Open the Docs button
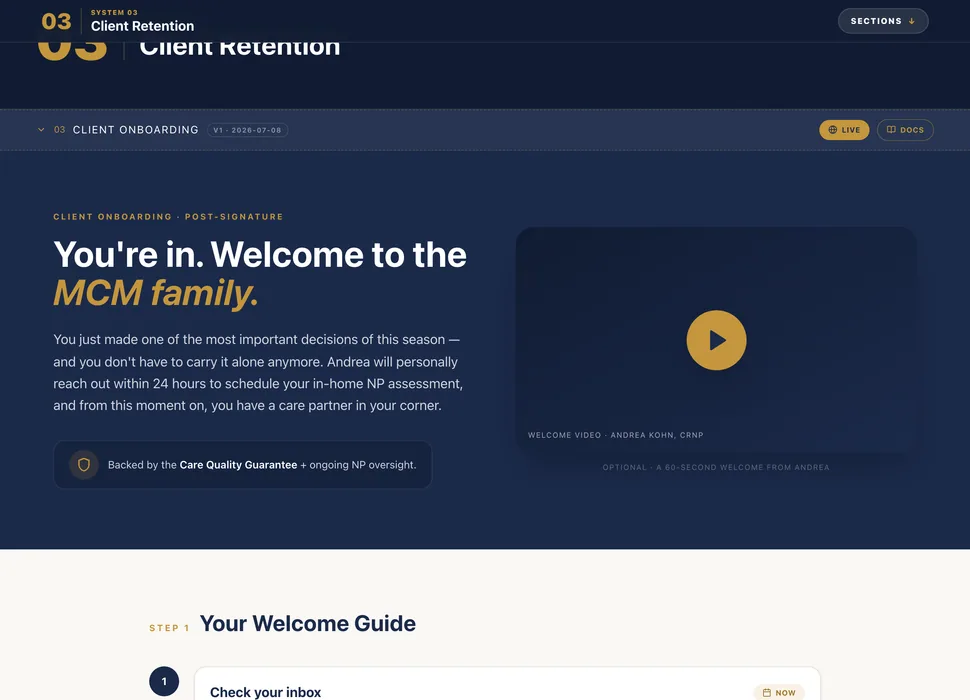This screenshot has width=970, height=700. pos(905,130)
